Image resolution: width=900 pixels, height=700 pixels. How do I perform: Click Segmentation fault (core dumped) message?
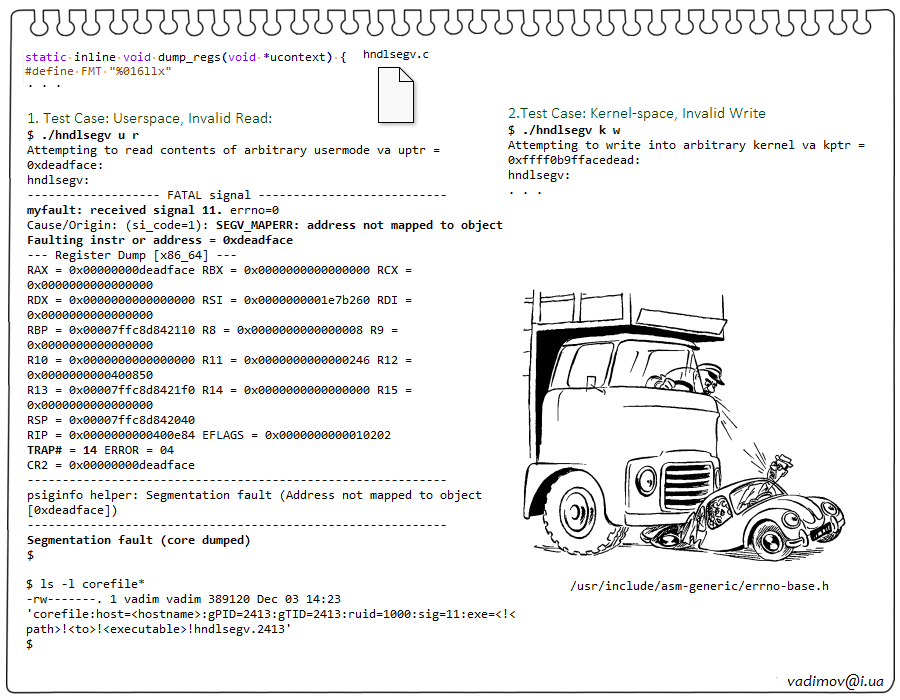[x=138, y=540]
